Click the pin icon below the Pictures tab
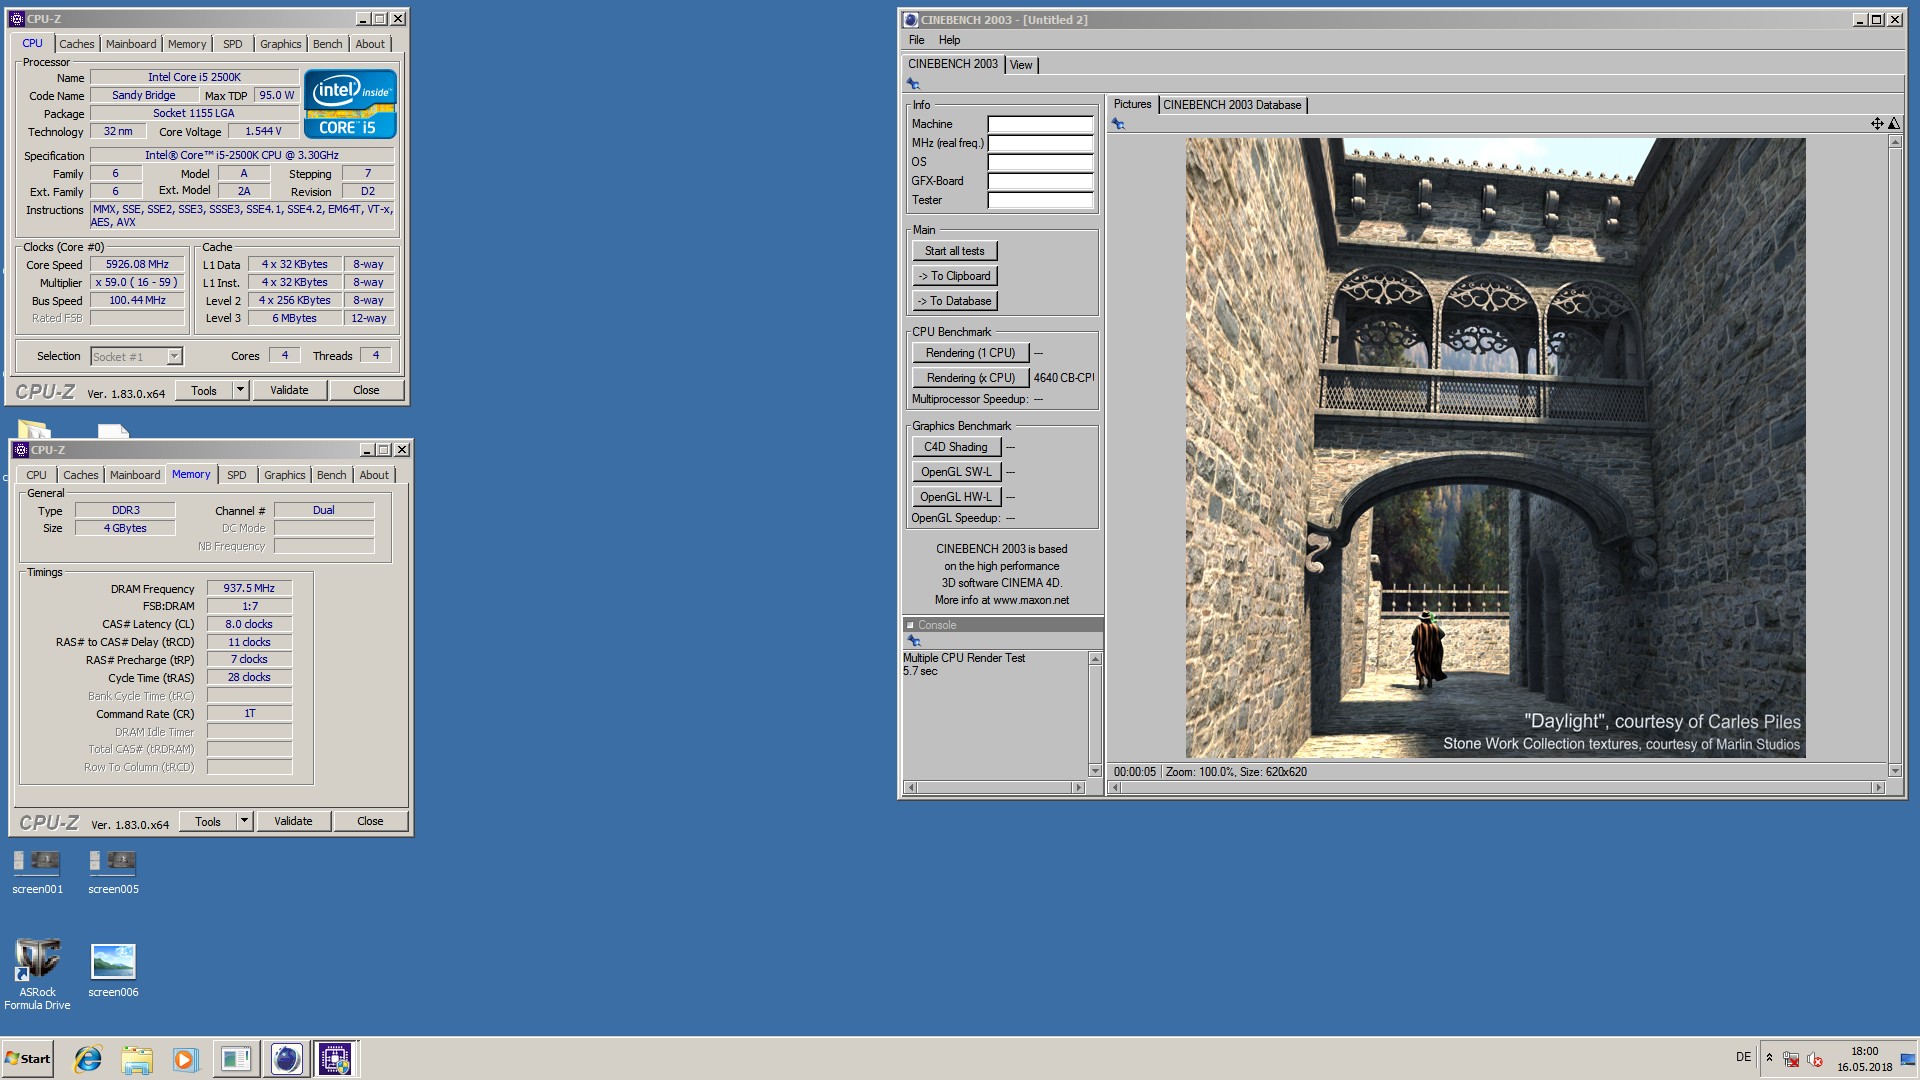 [1118, 124]
